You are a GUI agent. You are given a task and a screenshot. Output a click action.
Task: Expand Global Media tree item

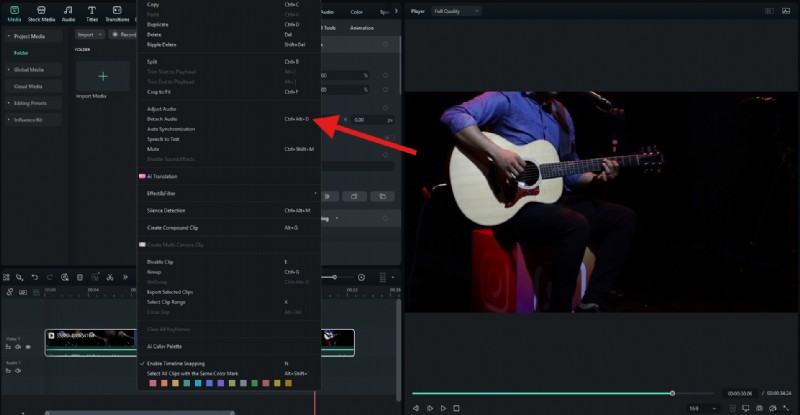coord(9,69)
